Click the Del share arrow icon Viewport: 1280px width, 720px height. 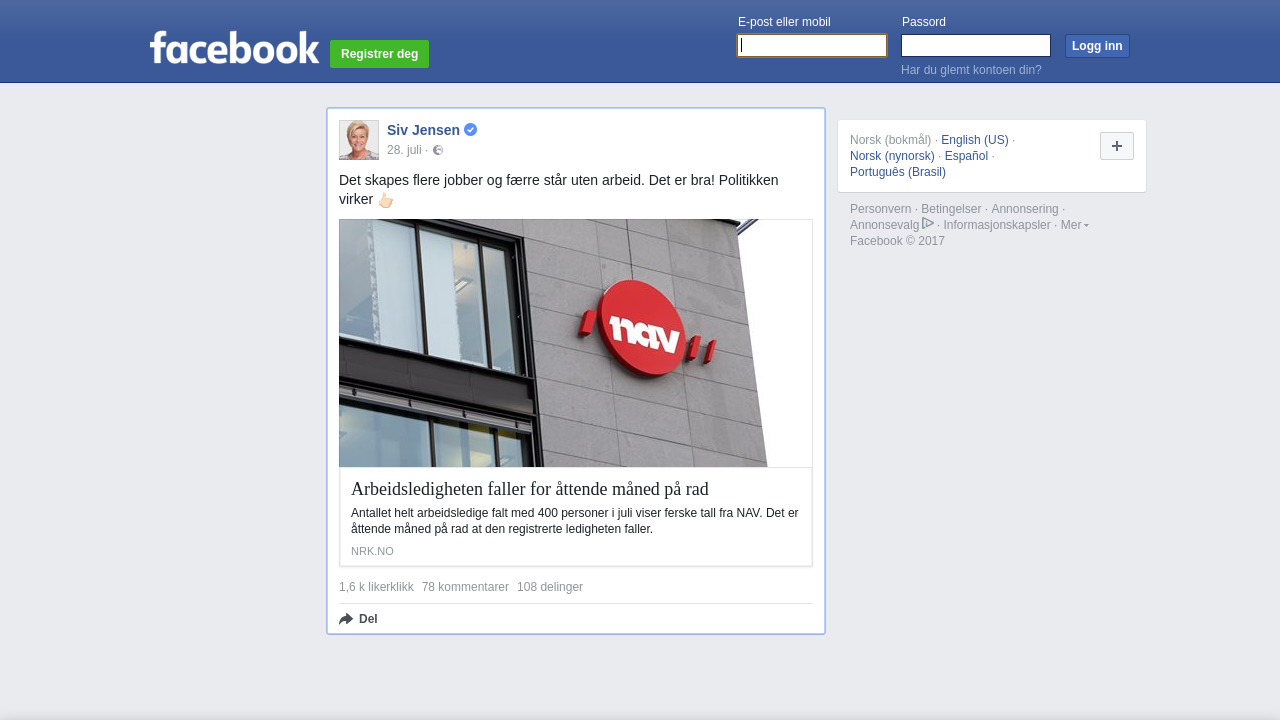pos(346,619)
